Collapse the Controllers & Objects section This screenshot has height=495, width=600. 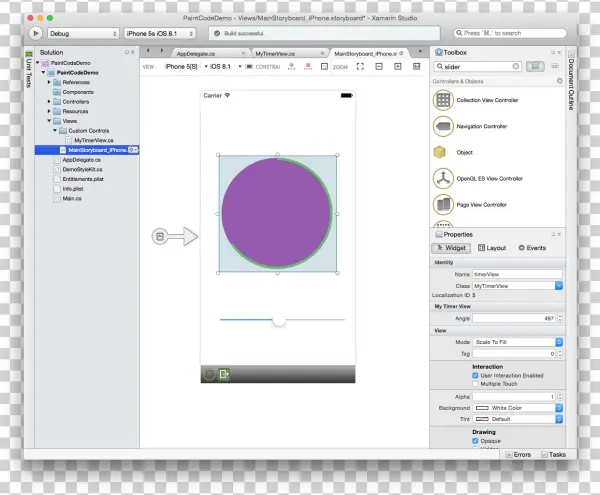pos(559,81)
